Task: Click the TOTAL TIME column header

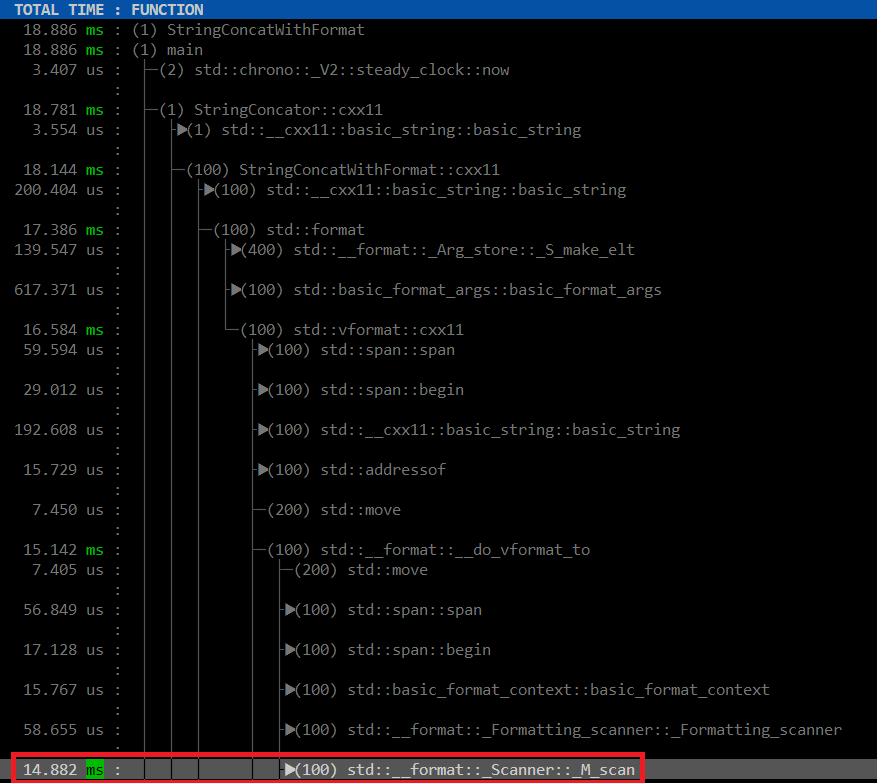Action: [60, 9]
